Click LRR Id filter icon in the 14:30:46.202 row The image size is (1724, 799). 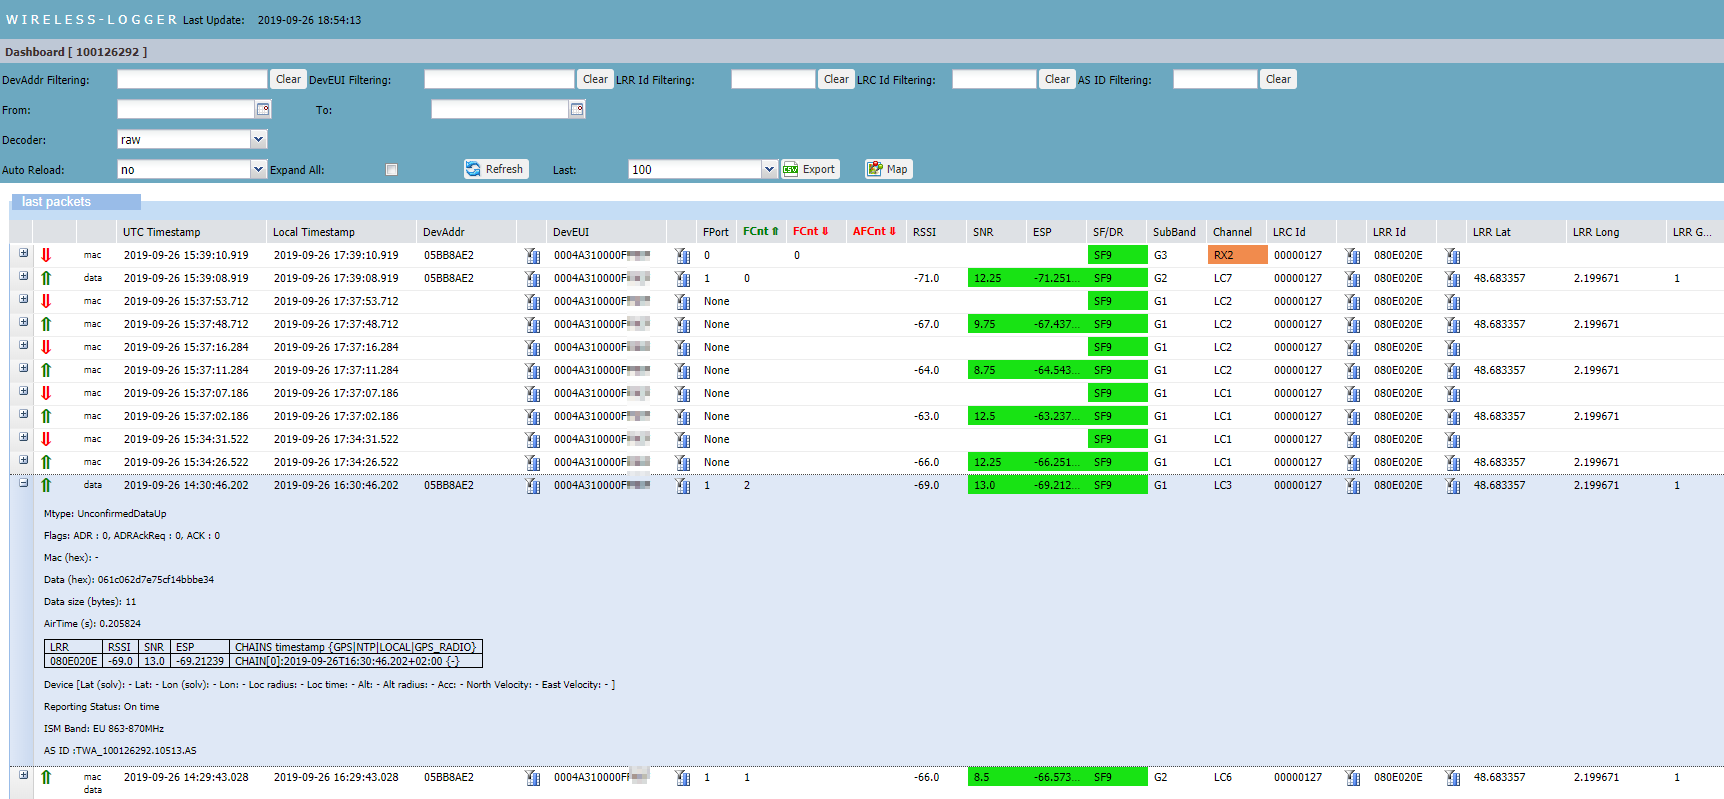1452,486
